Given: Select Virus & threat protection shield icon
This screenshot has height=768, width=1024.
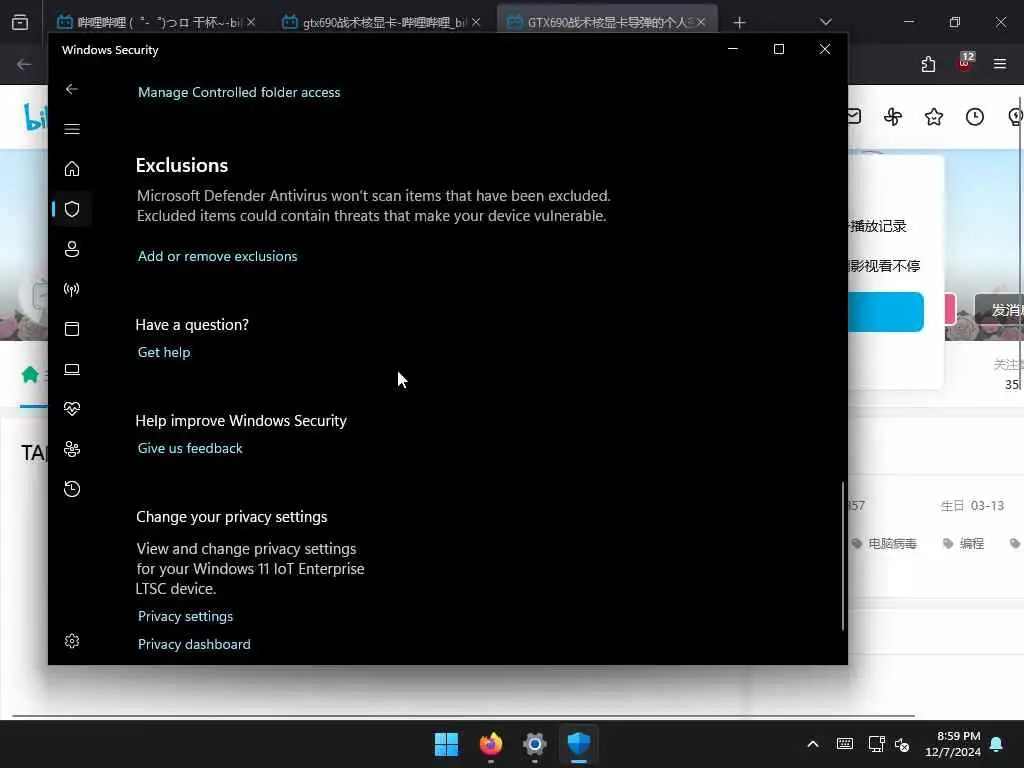Looking at the screenshot, I should [x=72, y=209].
